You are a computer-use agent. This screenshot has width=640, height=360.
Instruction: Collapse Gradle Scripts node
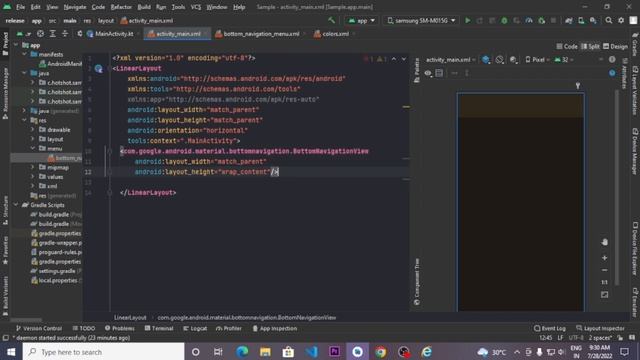[16, 205]
